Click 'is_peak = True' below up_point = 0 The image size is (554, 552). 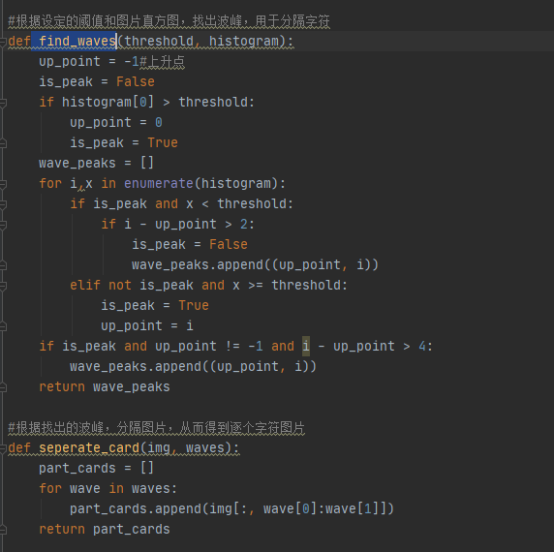pyautogui.click(x=124, y=143)
